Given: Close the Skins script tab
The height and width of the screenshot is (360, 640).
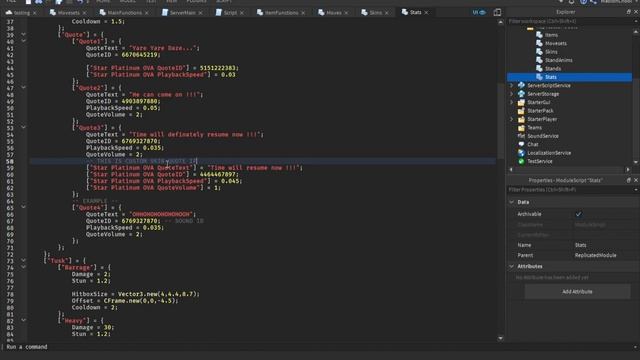Looking at the screenshot, I should tap(387, 13).
